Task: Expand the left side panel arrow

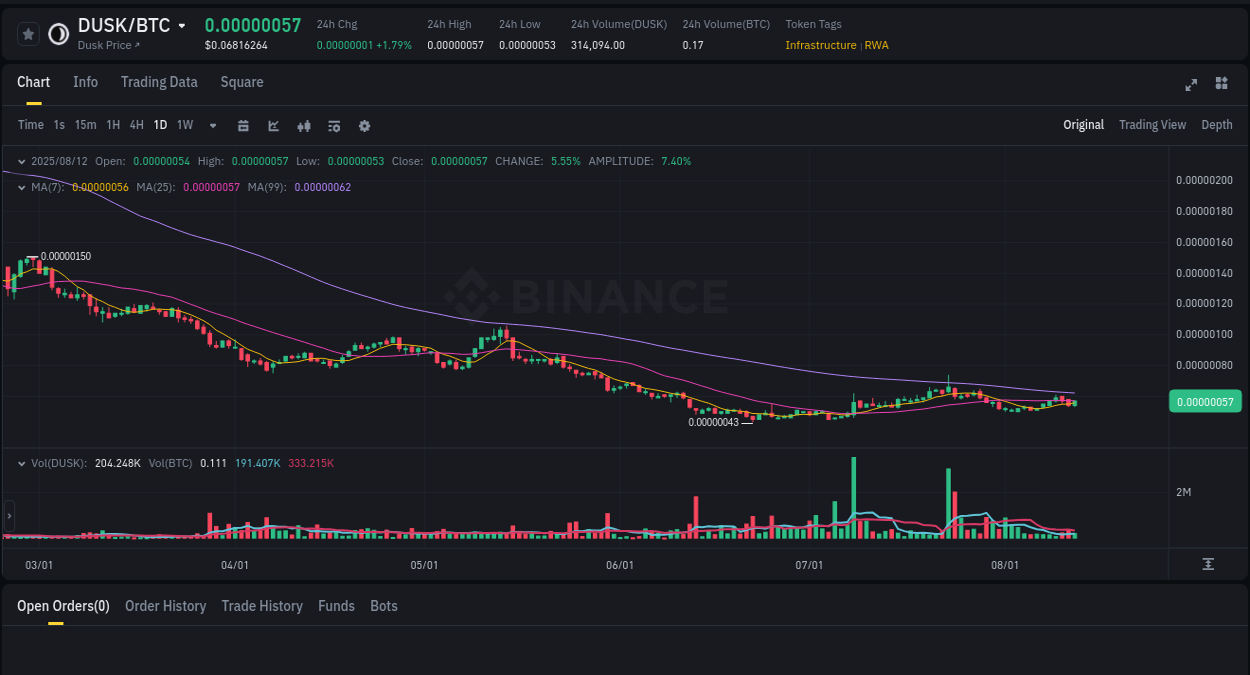Action: [x=9, y=516]
